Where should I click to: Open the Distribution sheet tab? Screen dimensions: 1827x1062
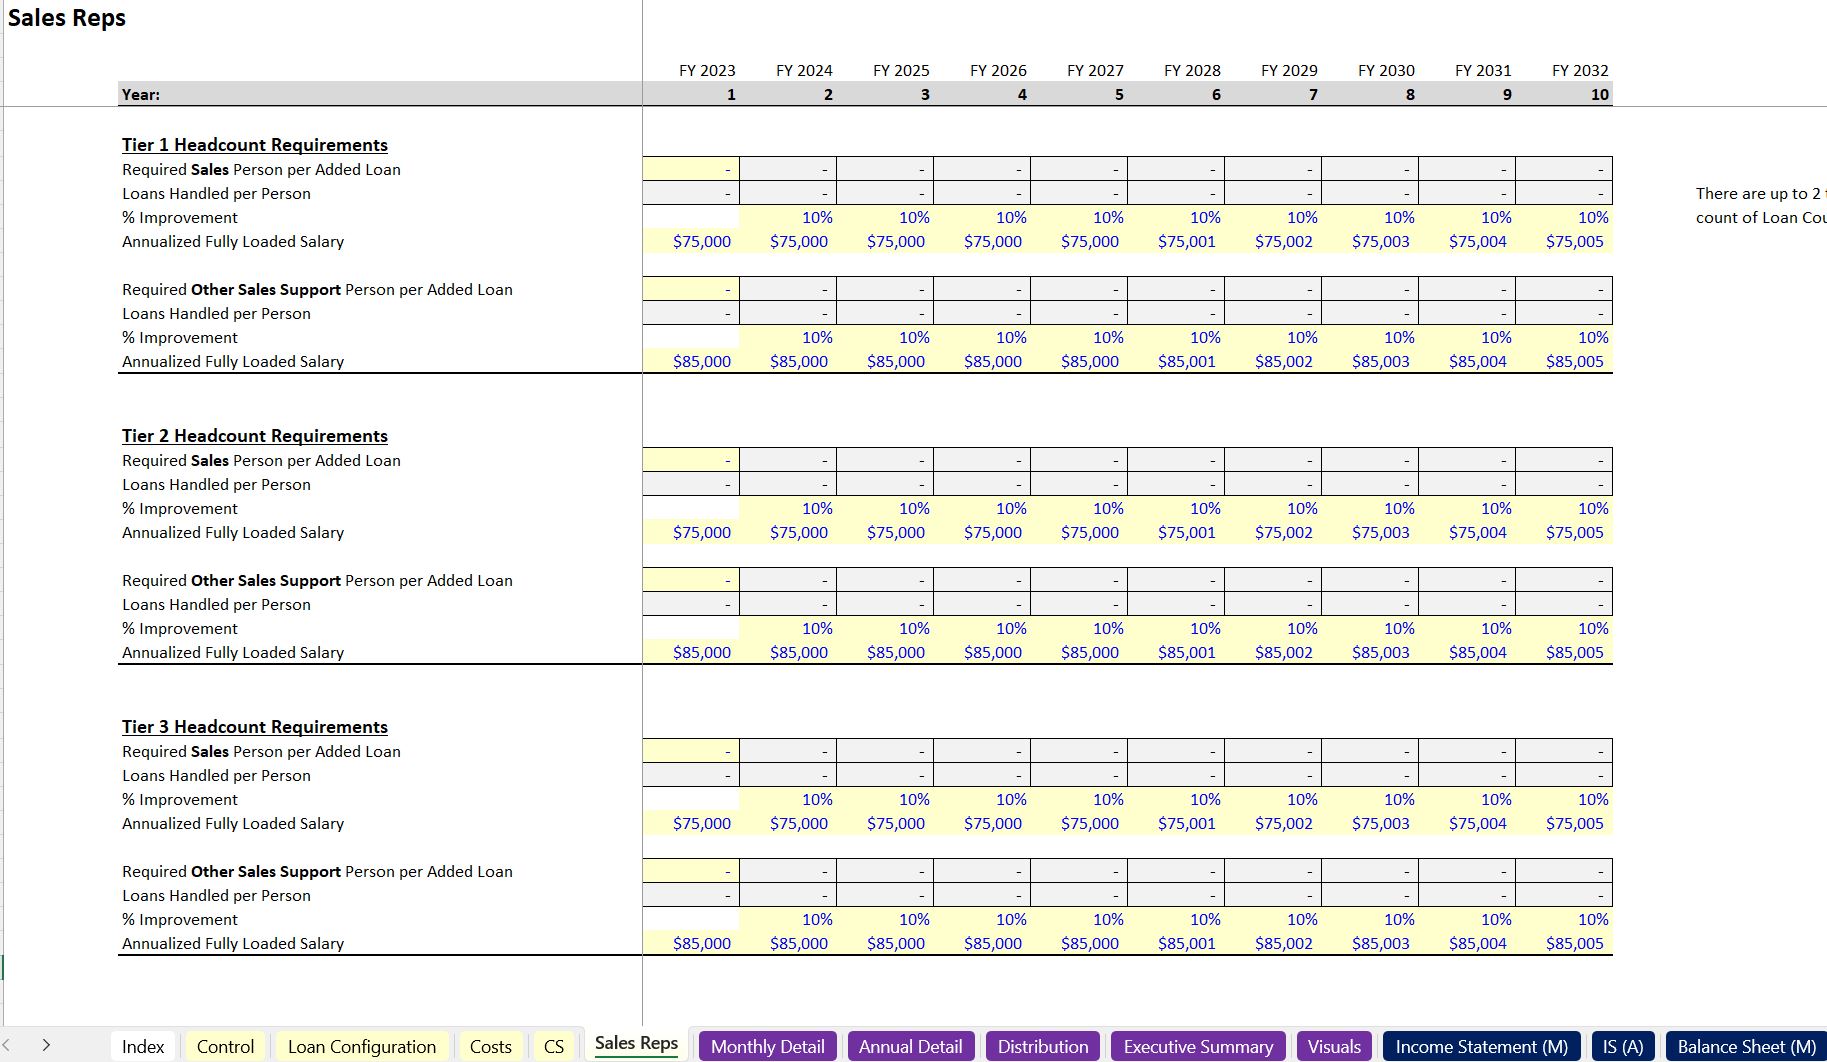tap(1042, 1046)
